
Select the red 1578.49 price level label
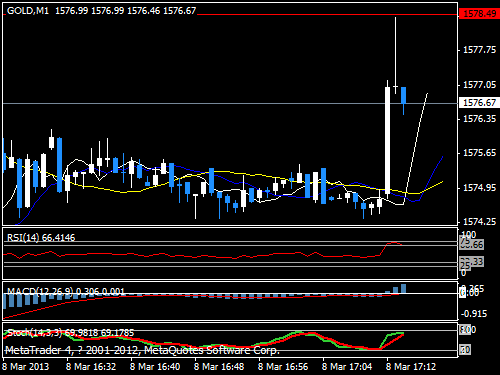pos(479,14)
